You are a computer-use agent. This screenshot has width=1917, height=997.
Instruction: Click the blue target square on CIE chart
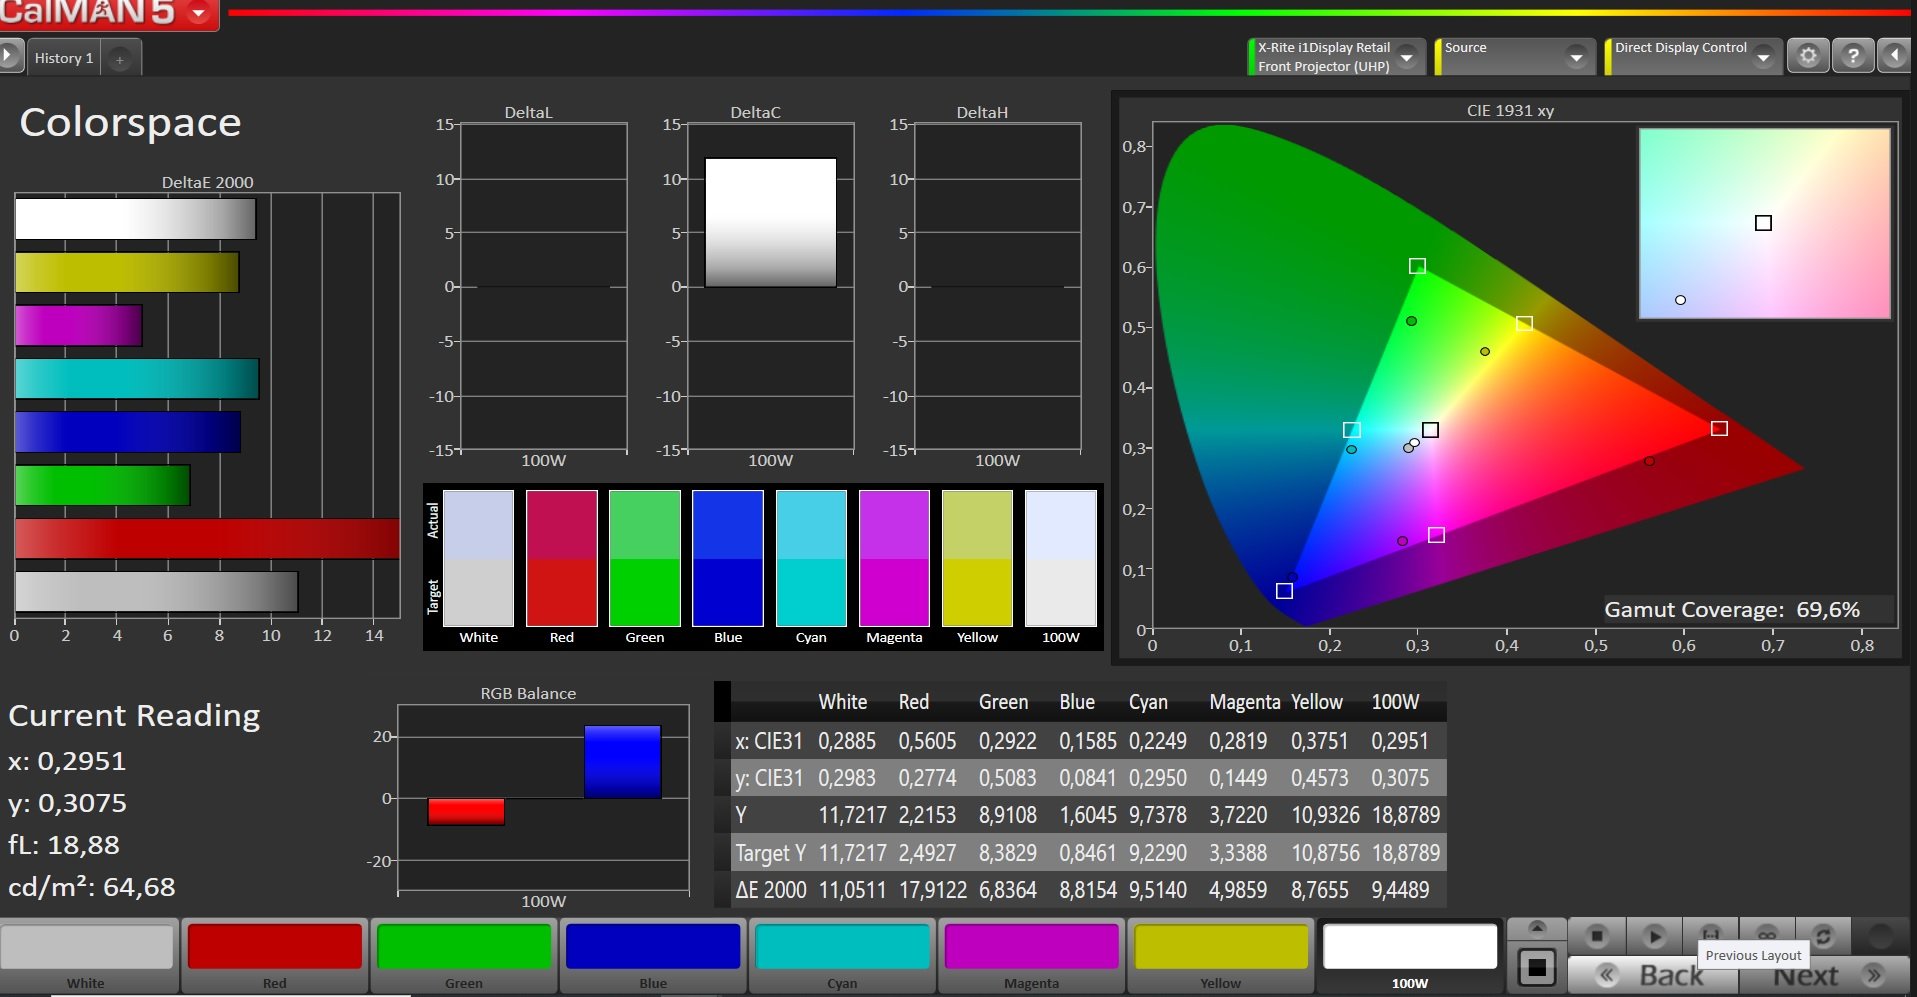pyautogui.click(x=1284, y=591)
